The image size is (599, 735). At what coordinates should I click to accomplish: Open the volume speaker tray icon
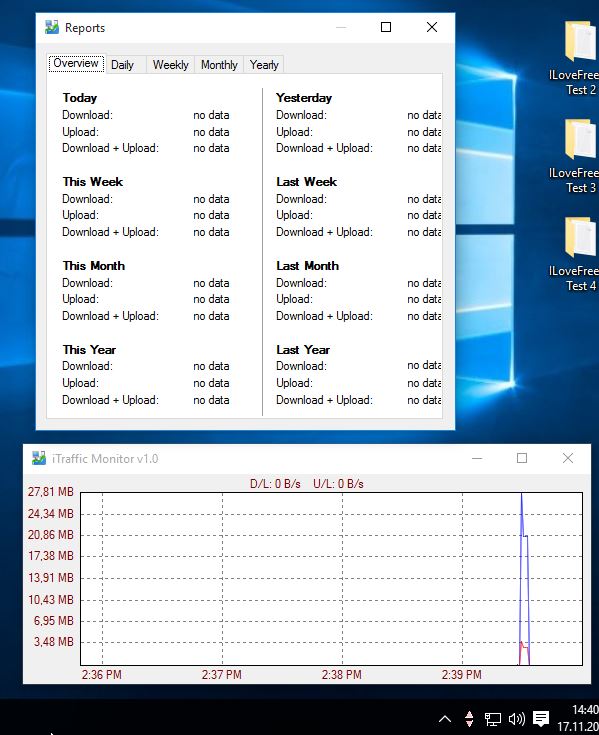[517, 719]
